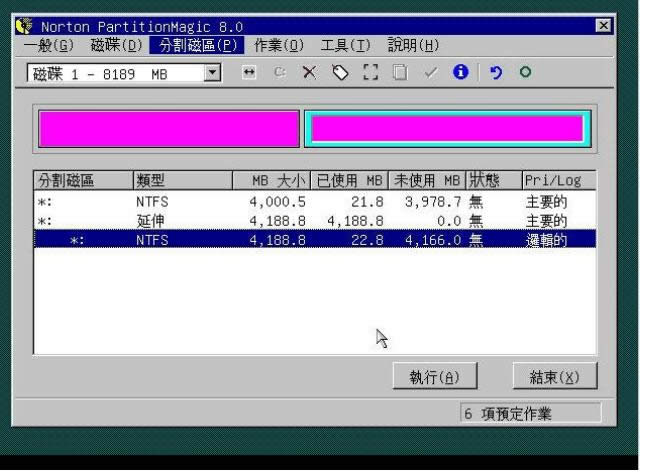Open the 作業 menu
The image size is (646, 475).
tap(278, 45)
